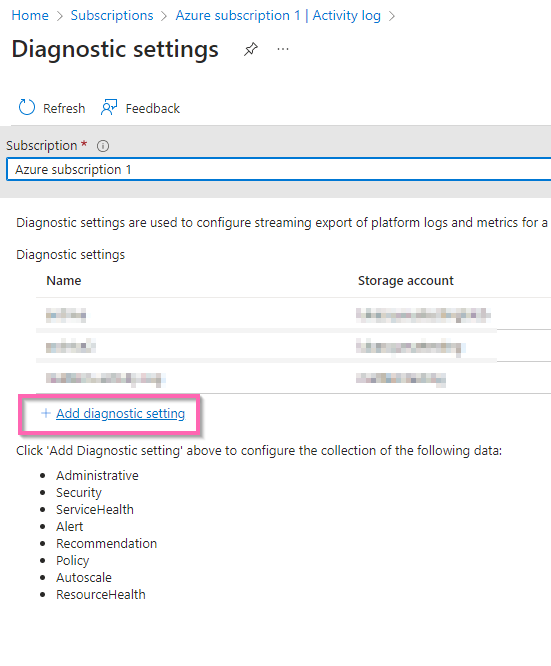
Task: Click the Refresh circular arrow icon
Action: [x=26, y=108]
